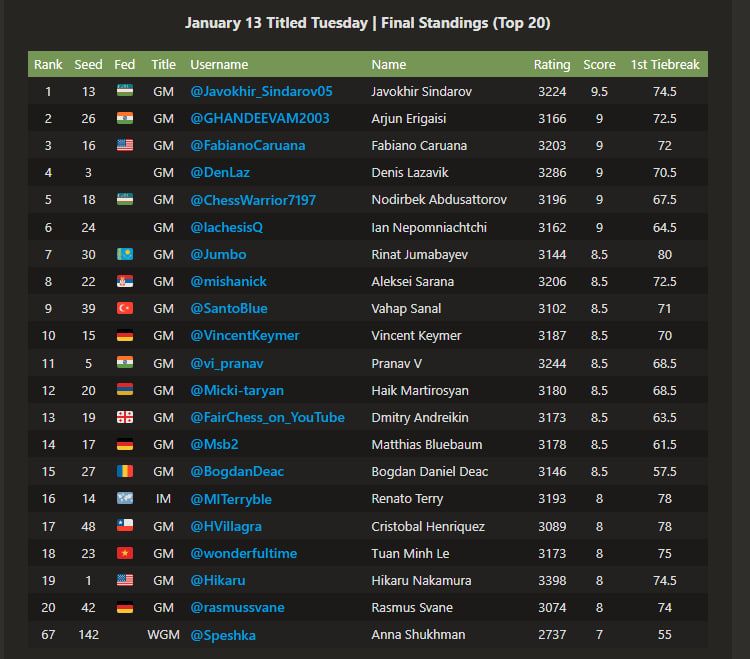The height and width of the screenshot is (659, 750).
Task: Click the 1st Tiebreak column header
Action: tap(665, 64)
